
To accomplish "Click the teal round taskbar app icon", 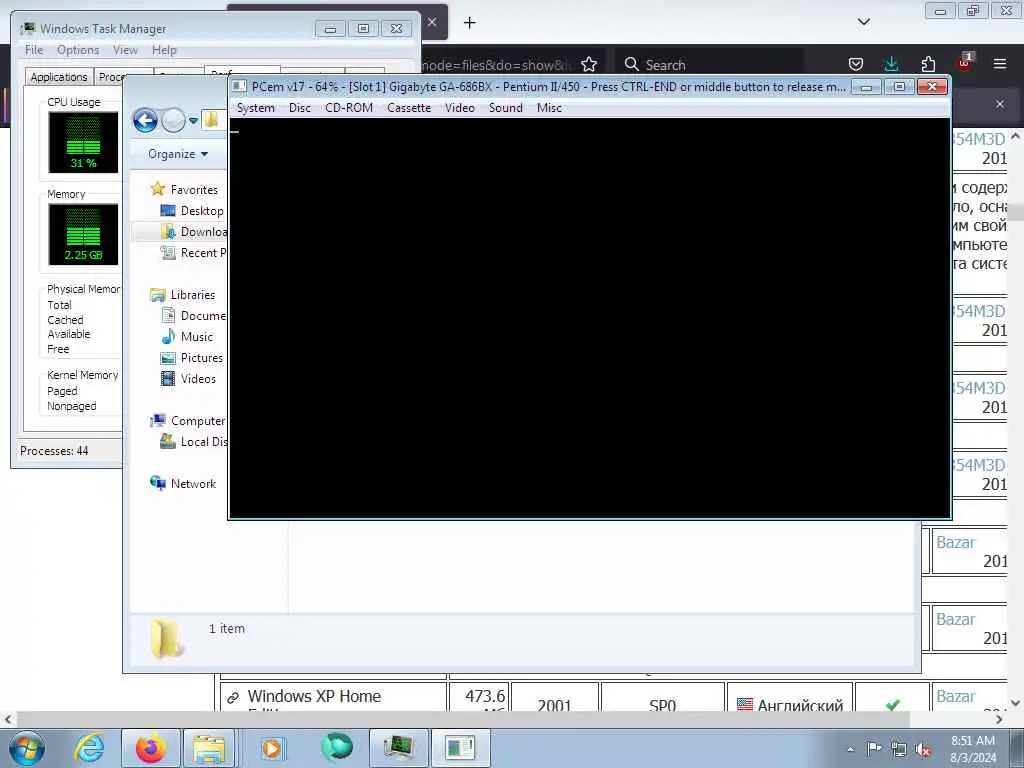I will point(336,747).
